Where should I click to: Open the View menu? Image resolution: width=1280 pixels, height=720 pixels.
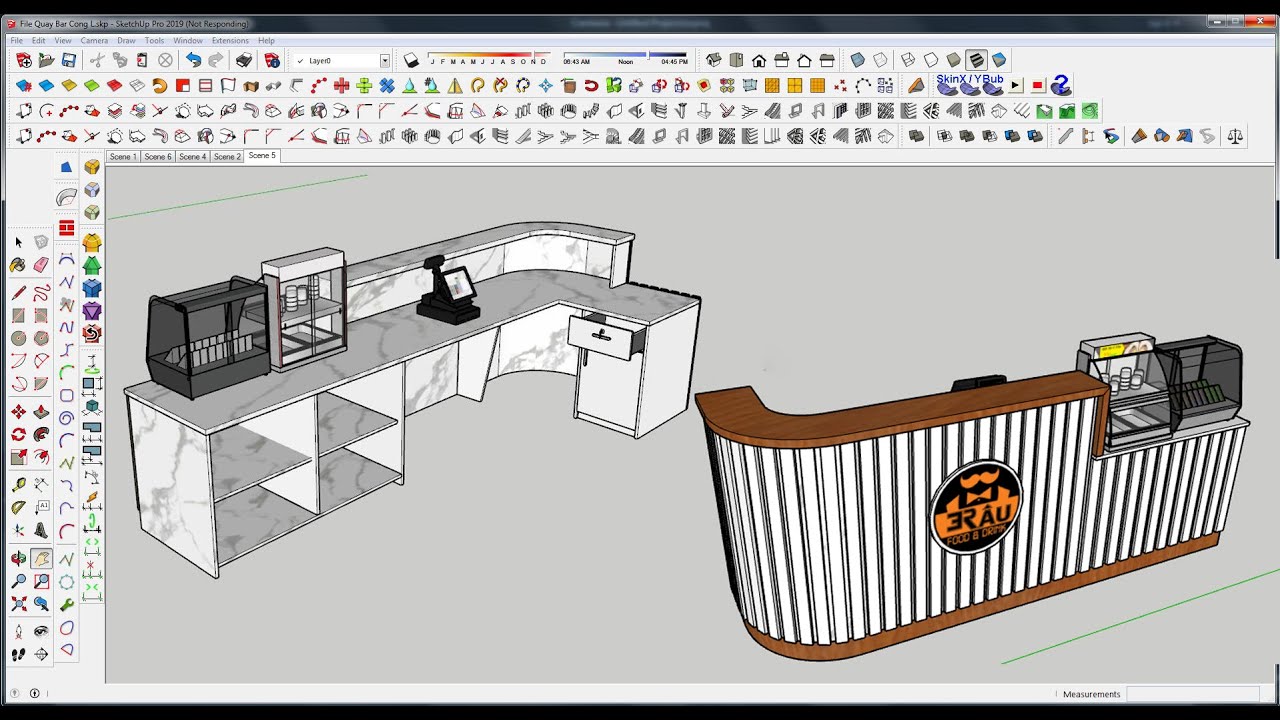63,41
